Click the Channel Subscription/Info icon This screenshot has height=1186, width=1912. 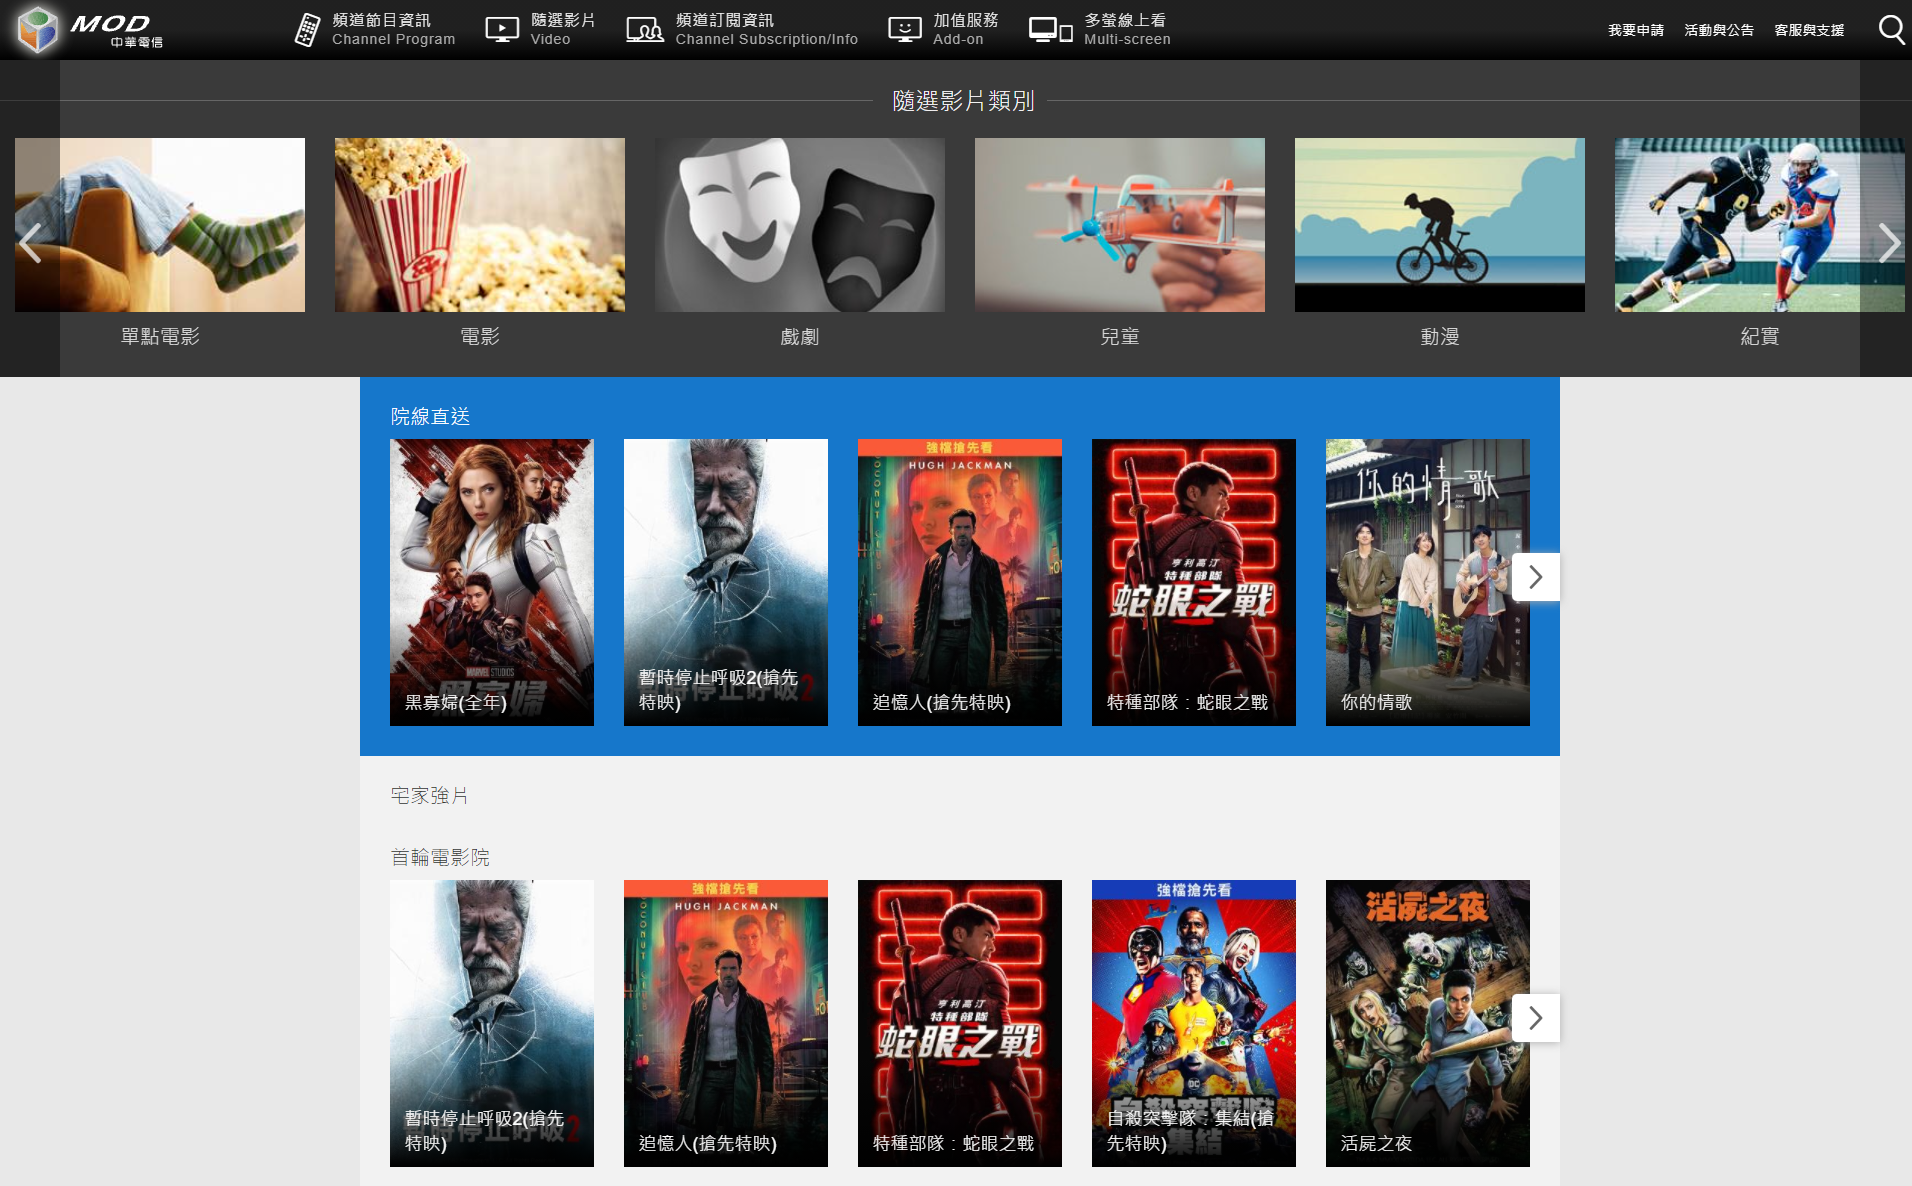coord(645,30)
